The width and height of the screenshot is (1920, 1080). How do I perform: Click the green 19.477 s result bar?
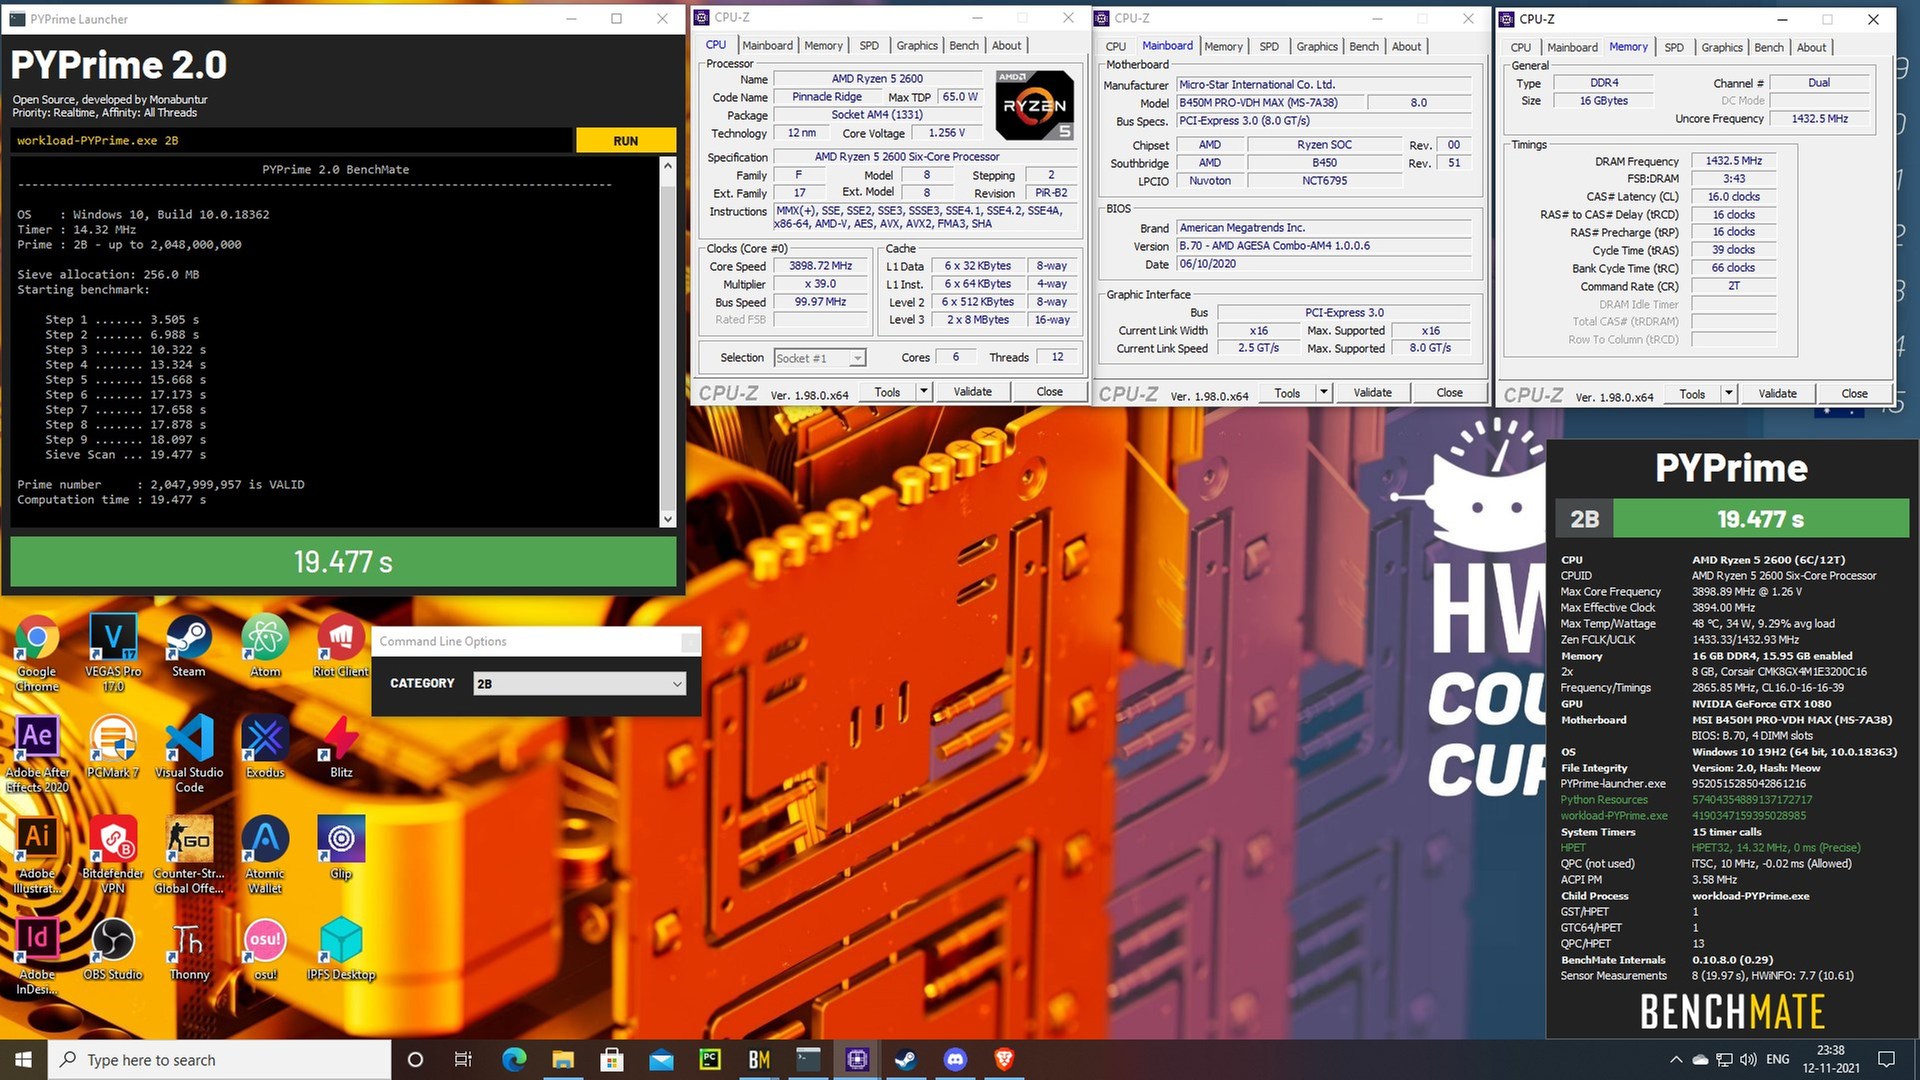tap(343, 562)
